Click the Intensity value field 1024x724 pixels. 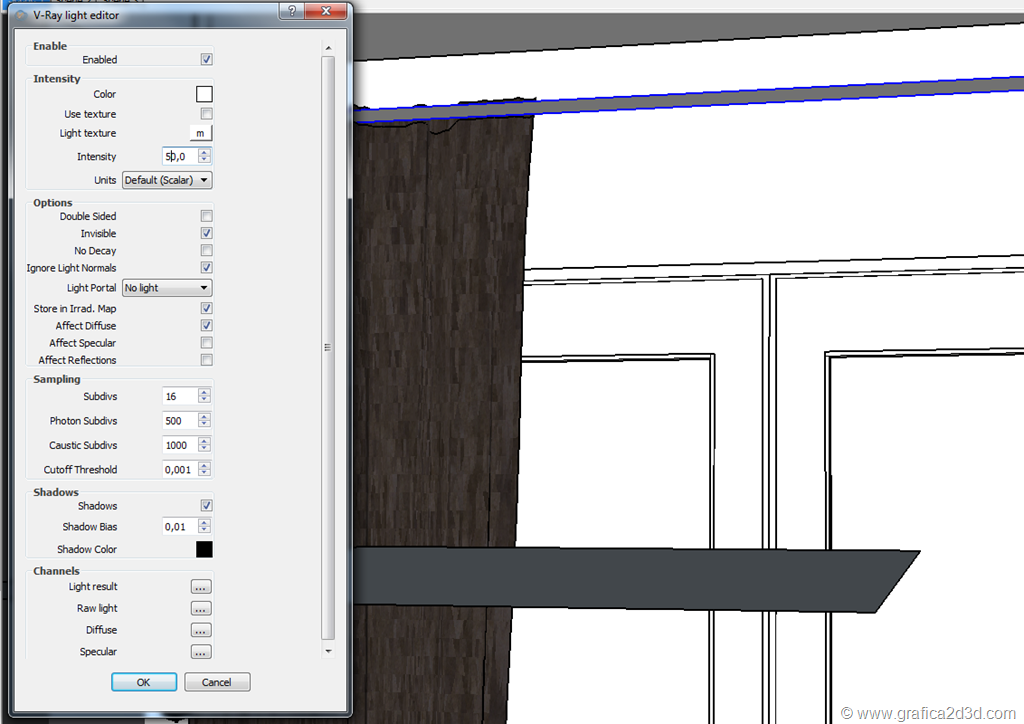[179, 156]
